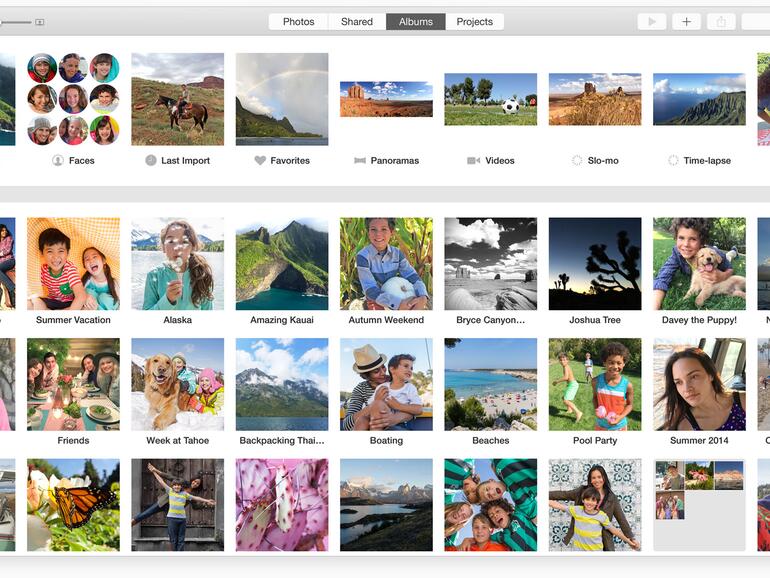This screenshot has height=578, width=770.
Task: Open the Videos soccer ball thumbnail
Action: (x=491, y=99)
